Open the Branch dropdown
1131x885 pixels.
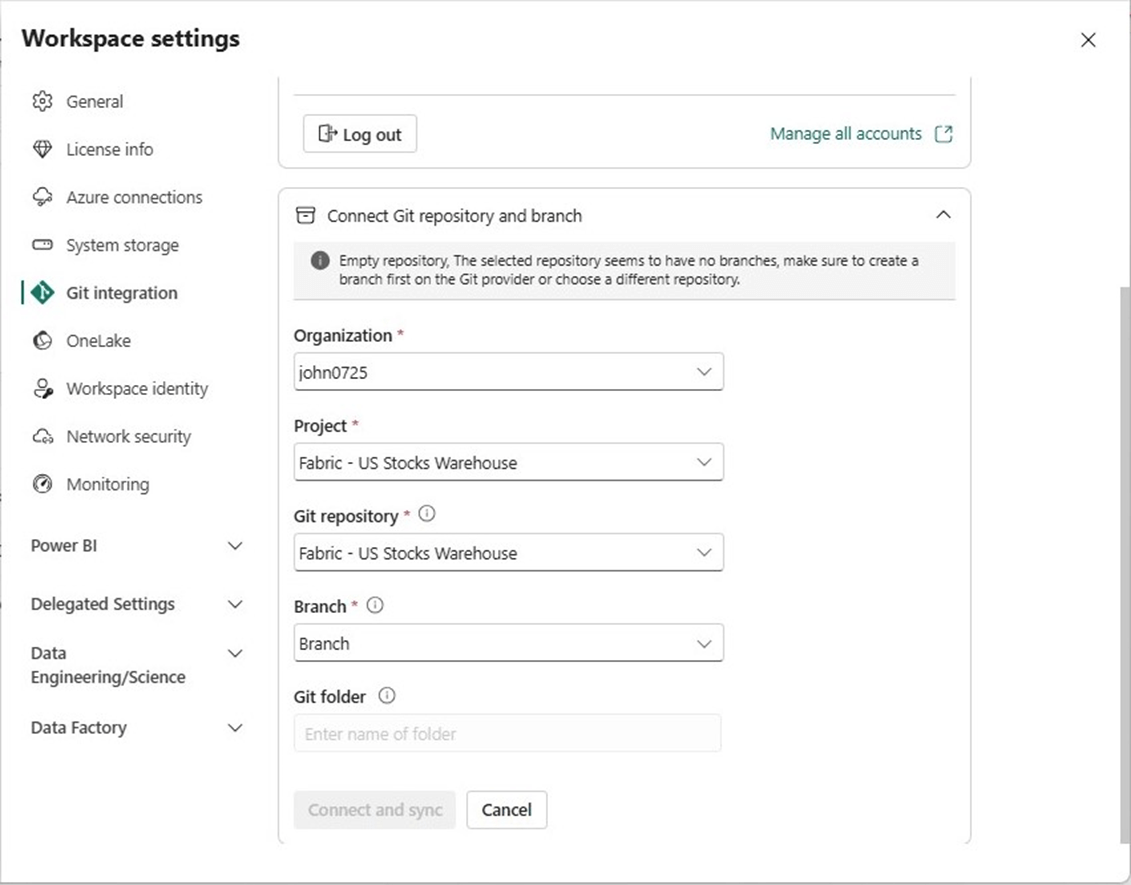tap(508, 643)
